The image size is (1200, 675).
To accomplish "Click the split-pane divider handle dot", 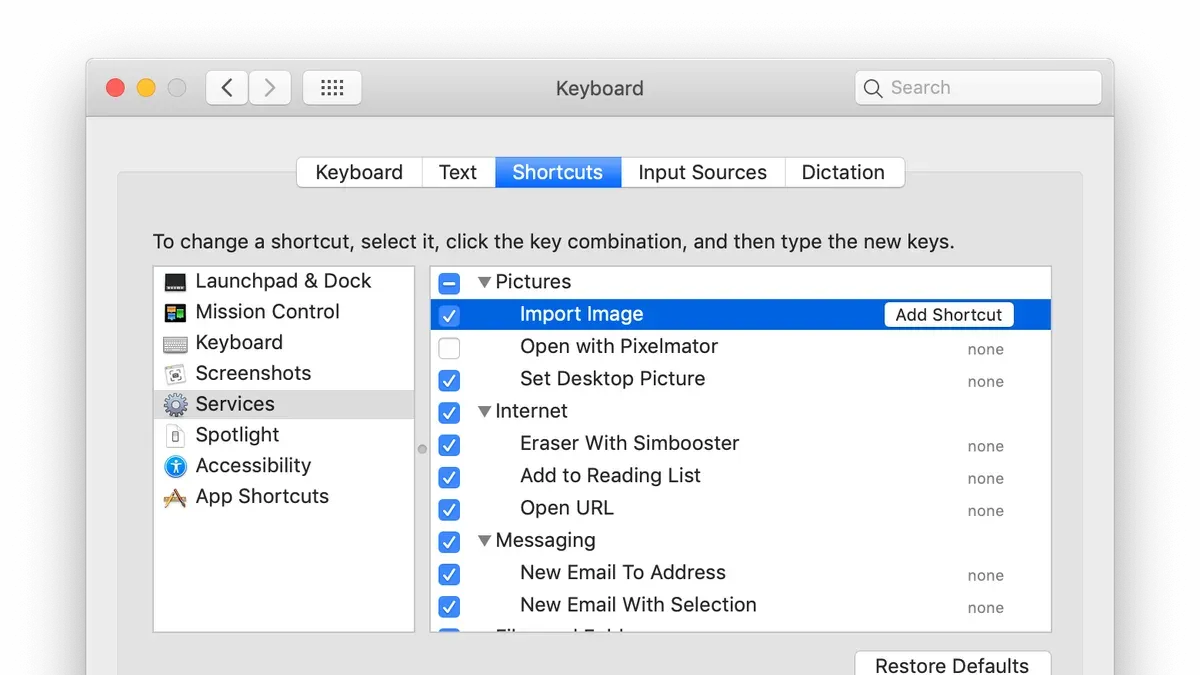I will 422,449.
